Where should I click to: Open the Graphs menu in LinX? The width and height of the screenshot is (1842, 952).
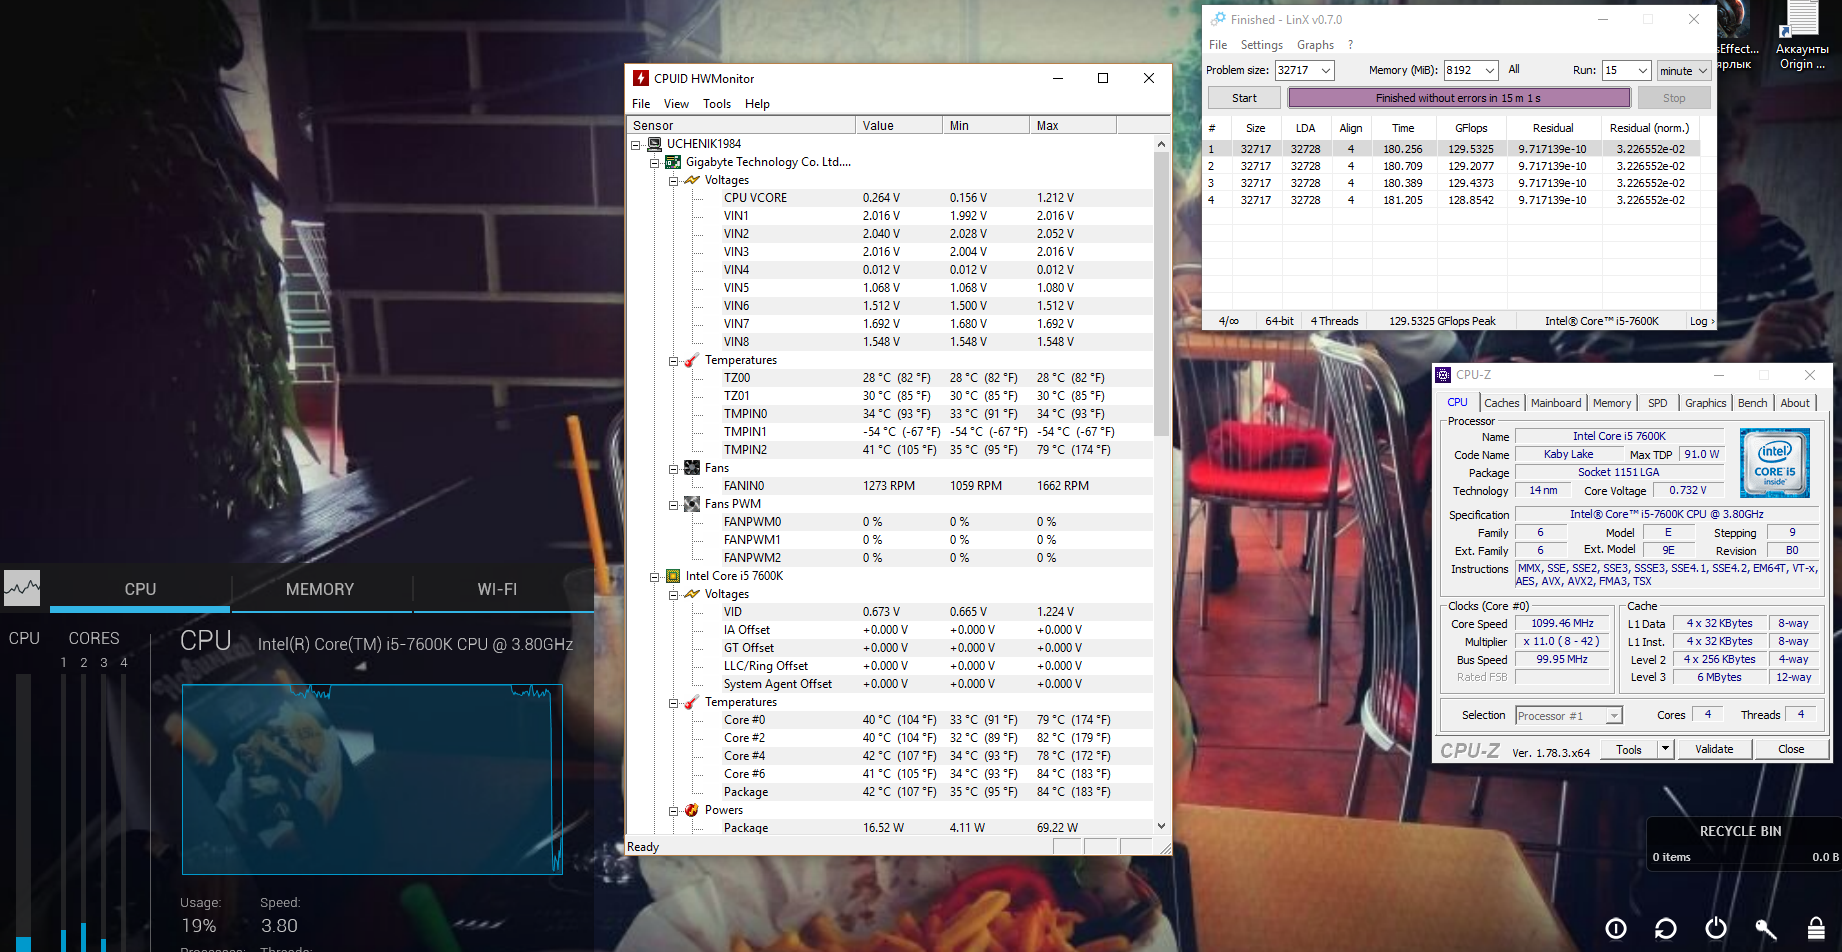pyautogui.click(x=1315, y=45)
